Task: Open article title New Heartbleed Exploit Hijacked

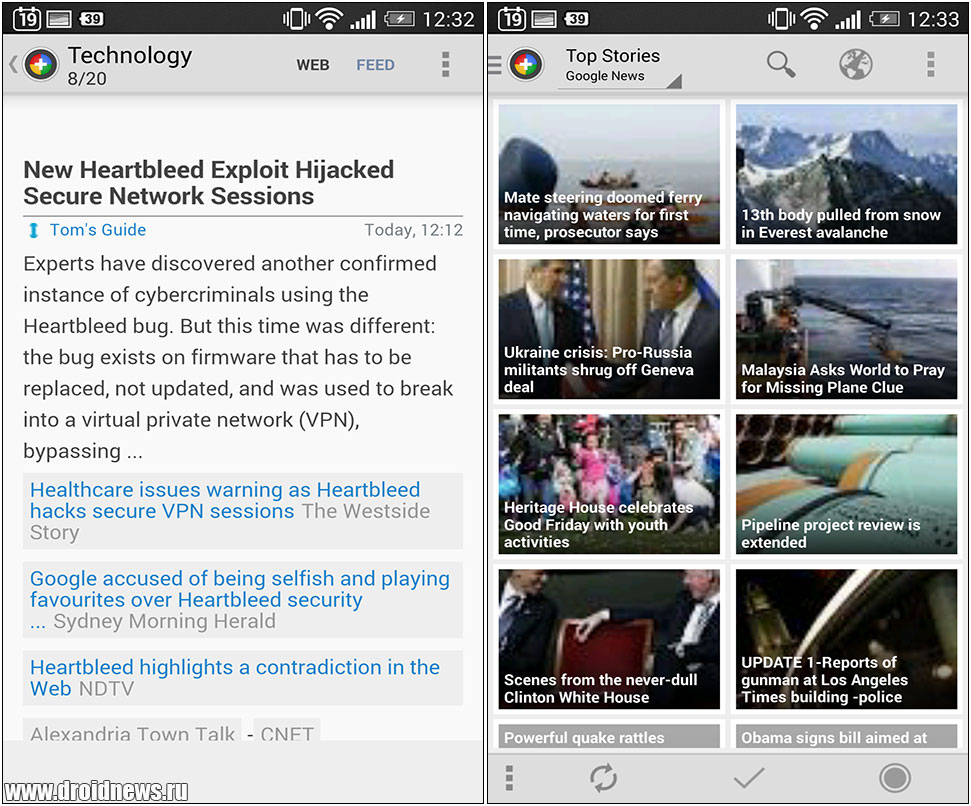Action: point(209,183)
